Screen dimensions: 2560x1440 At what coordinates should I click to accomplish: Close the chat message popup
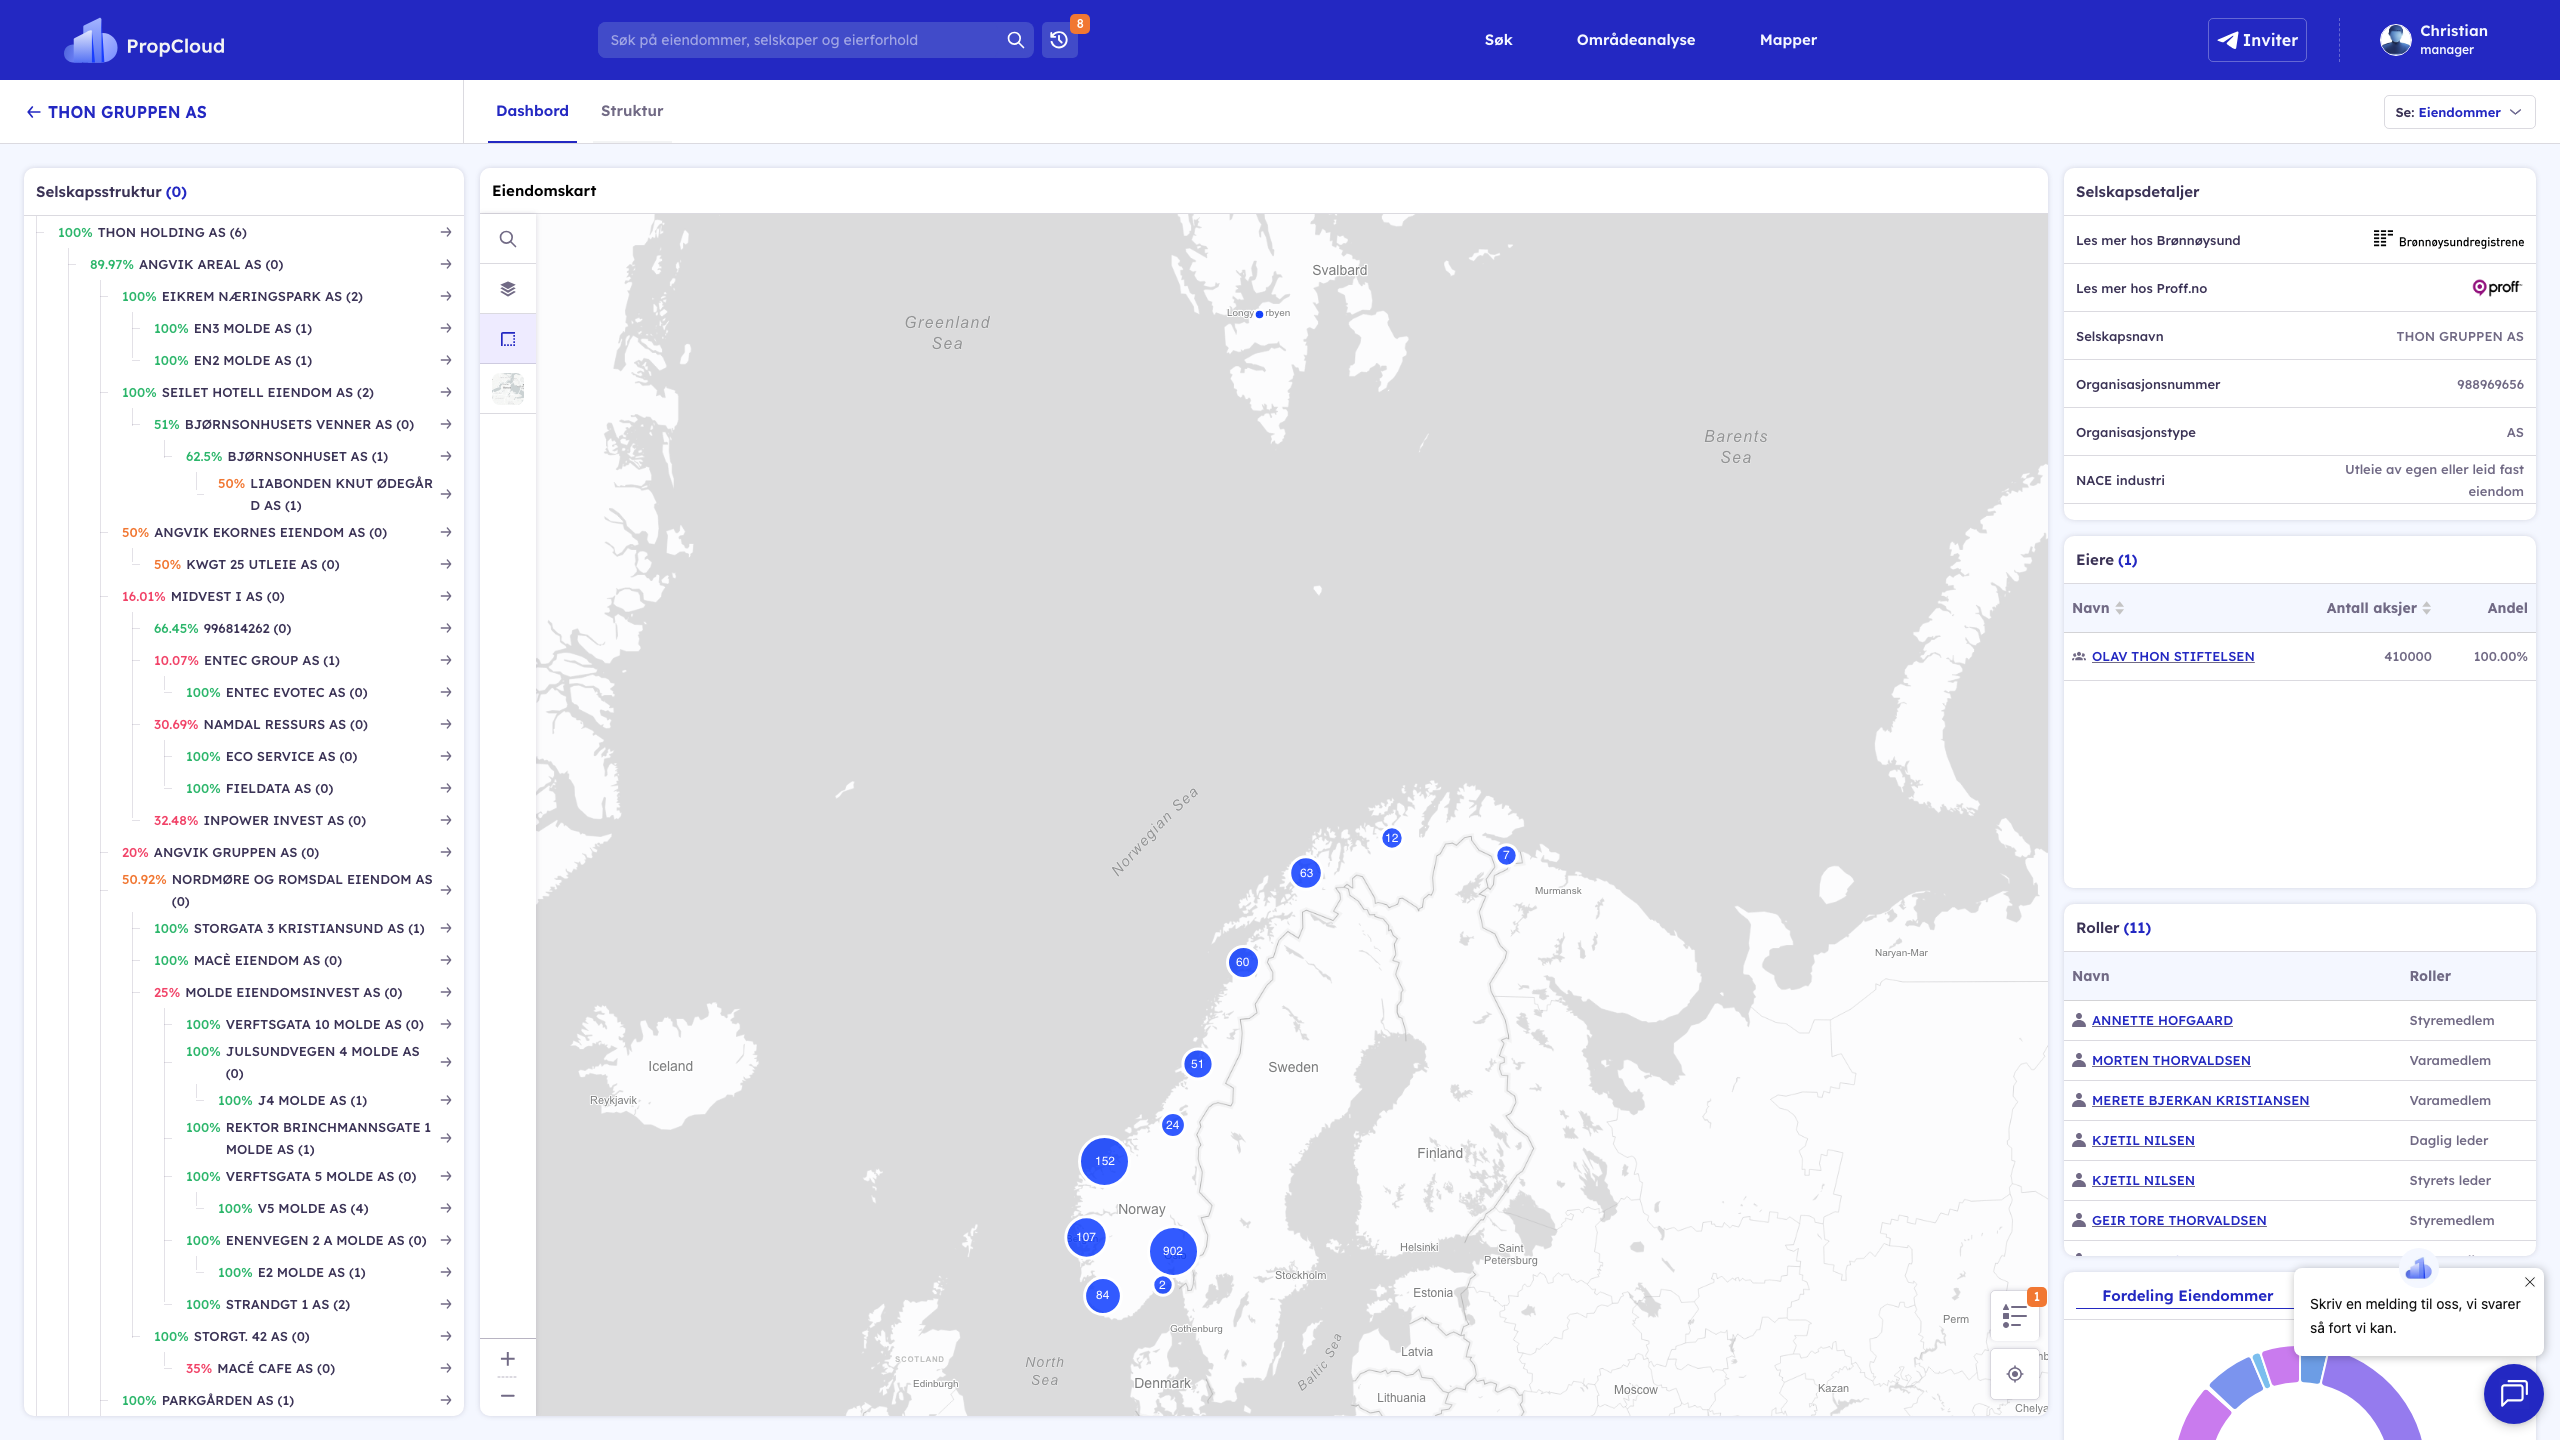click(x=2529, y=1282)
